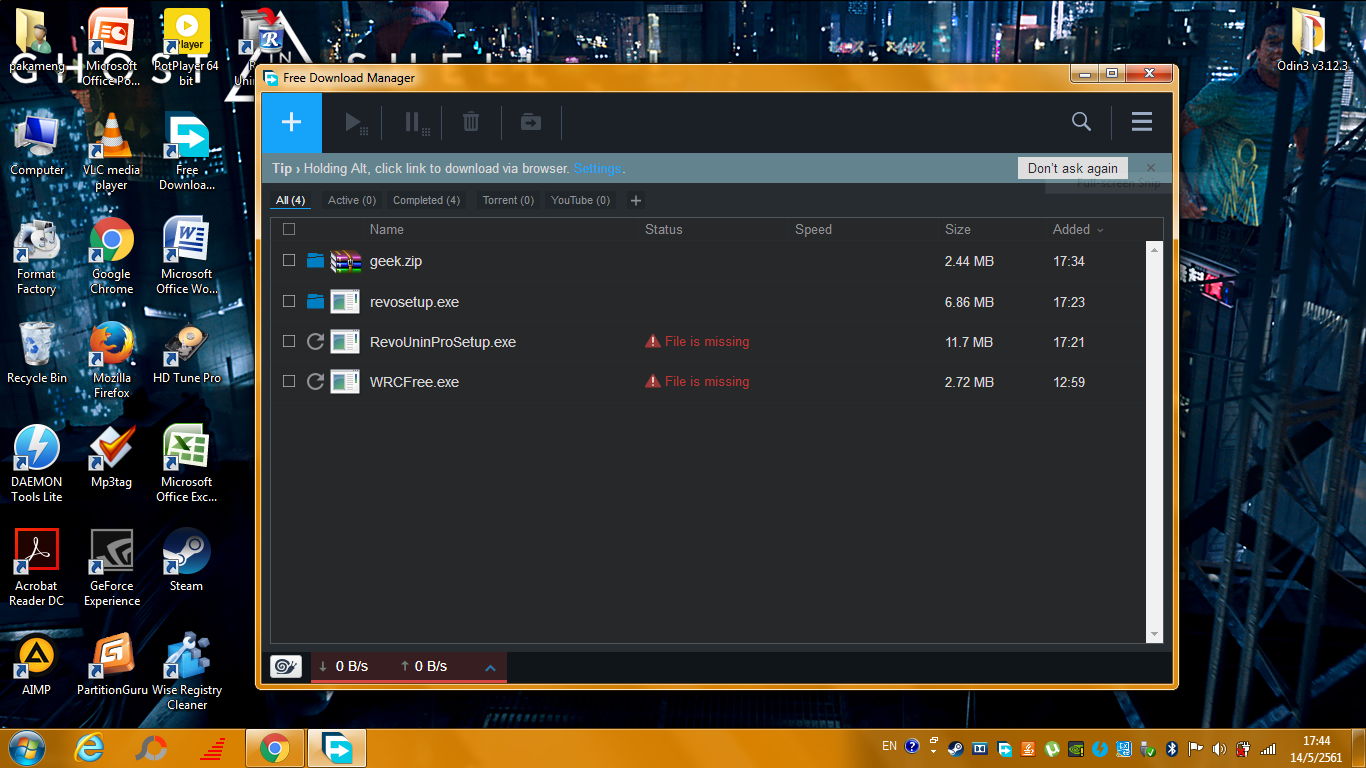Dismiss the tip bar with X
This screenshot has width=1366, height=768.
(x=1151, y=168)
